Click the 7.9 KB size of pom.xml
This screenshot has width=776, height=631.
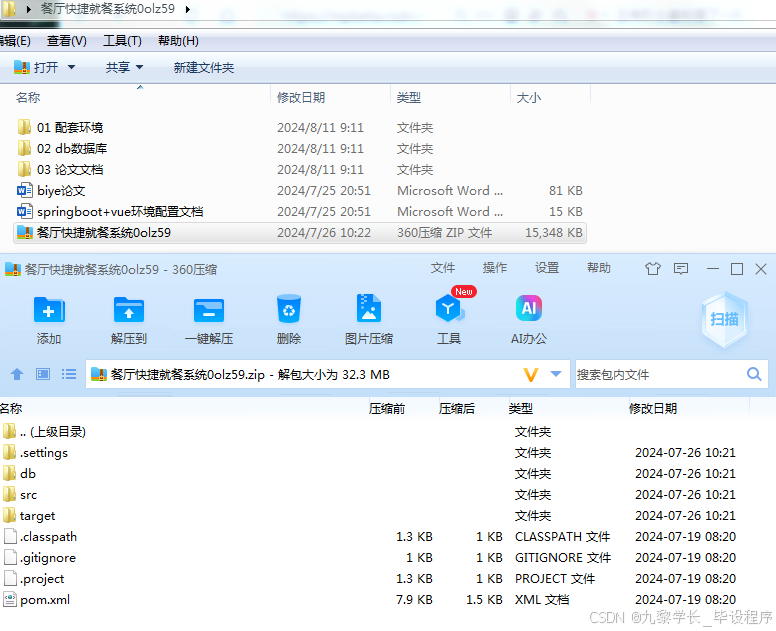[x=414, y=600]
